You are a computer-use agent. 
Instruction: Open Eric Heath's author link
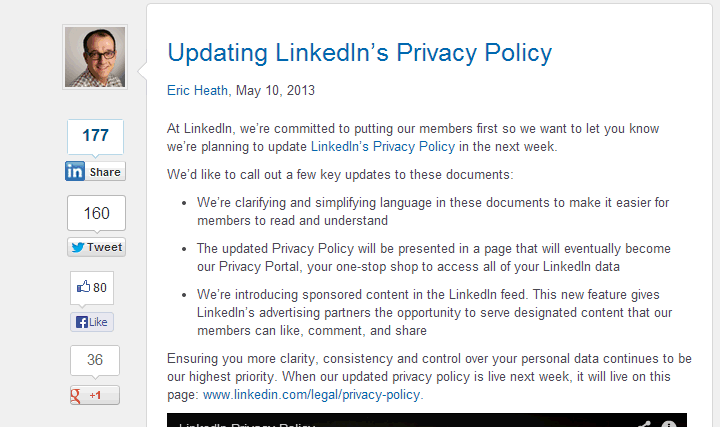[x=197, y=90]
